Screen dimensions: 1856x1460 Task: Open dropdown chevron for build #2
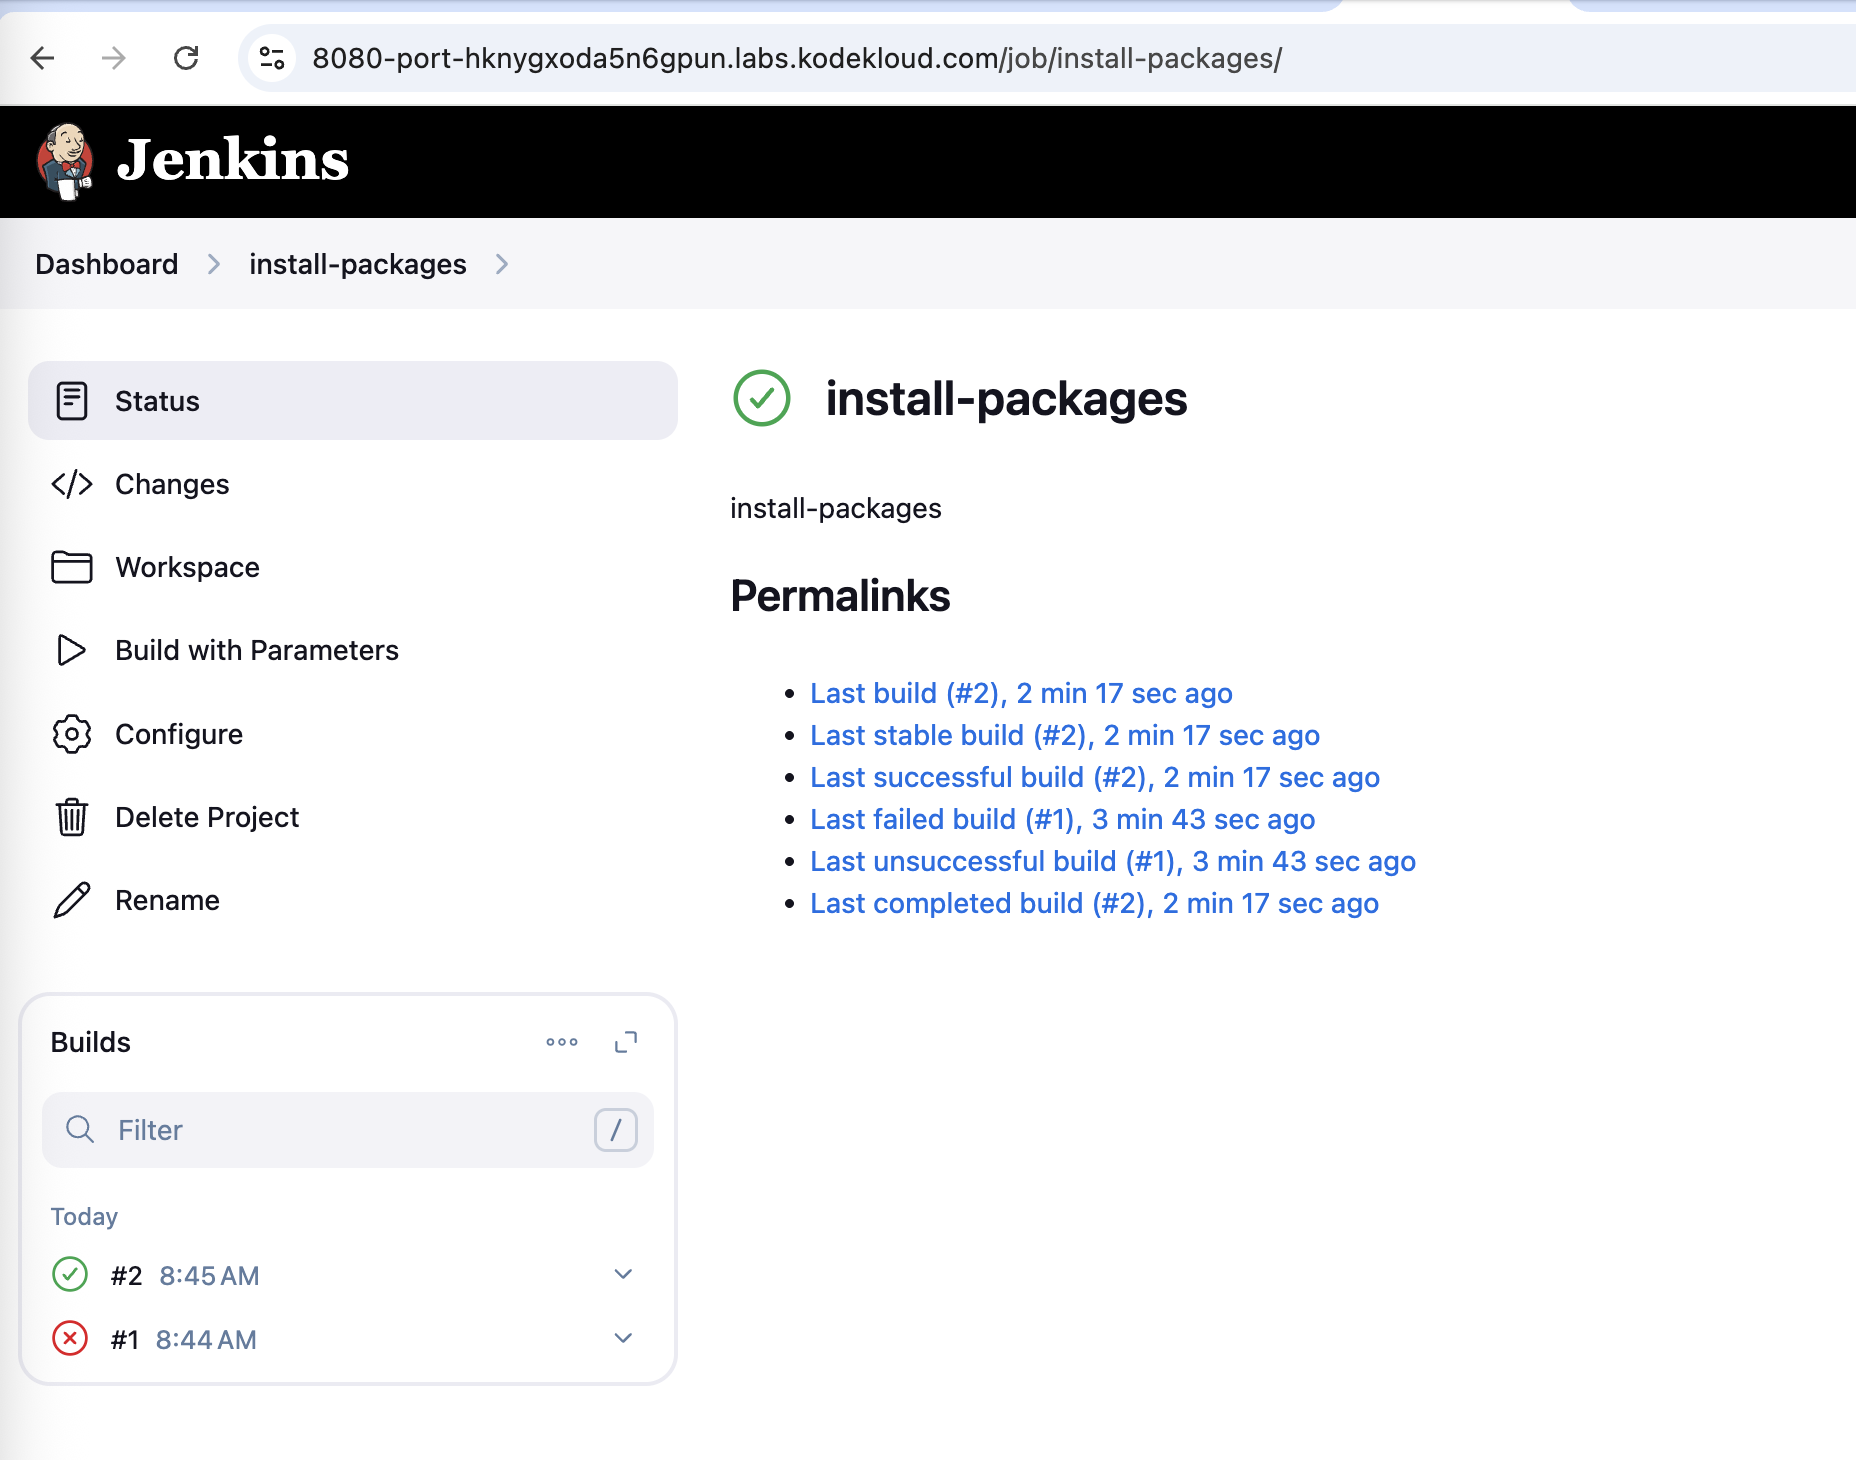tap(623, 1274)
